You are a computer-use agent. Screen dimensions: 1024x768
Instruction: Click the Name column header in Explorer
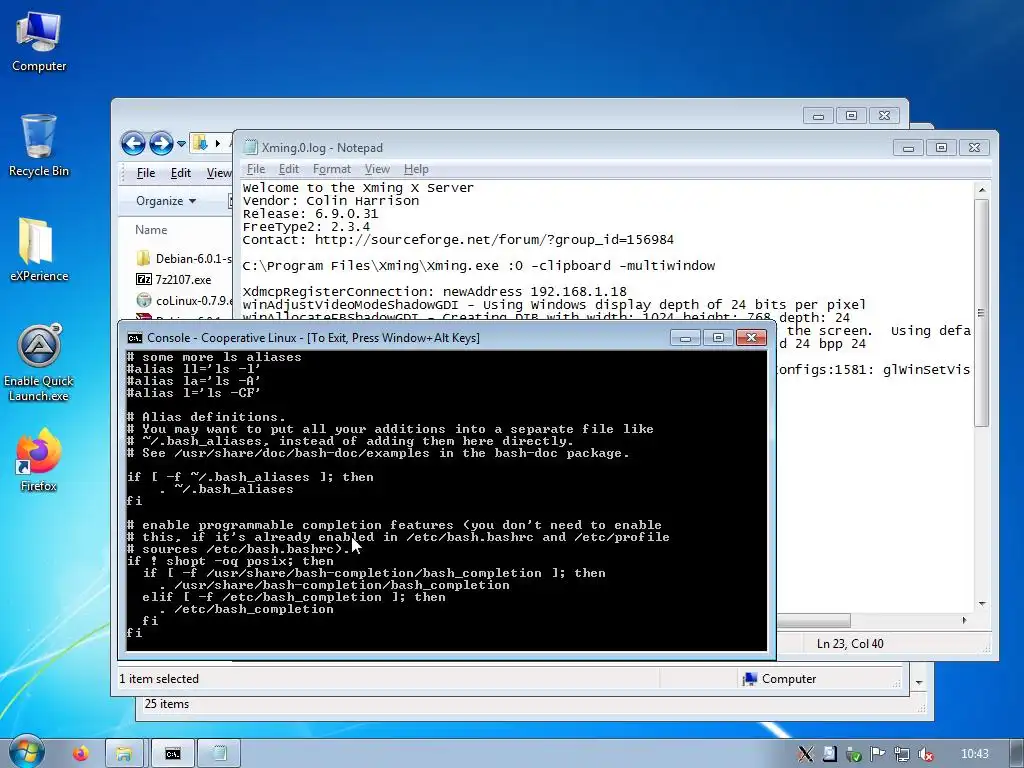click(151, 230)
